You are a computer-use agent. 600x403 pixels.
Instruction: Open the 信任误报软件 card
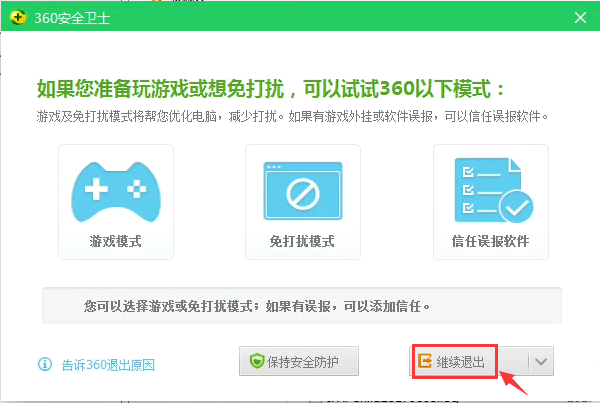click(491, 202)
